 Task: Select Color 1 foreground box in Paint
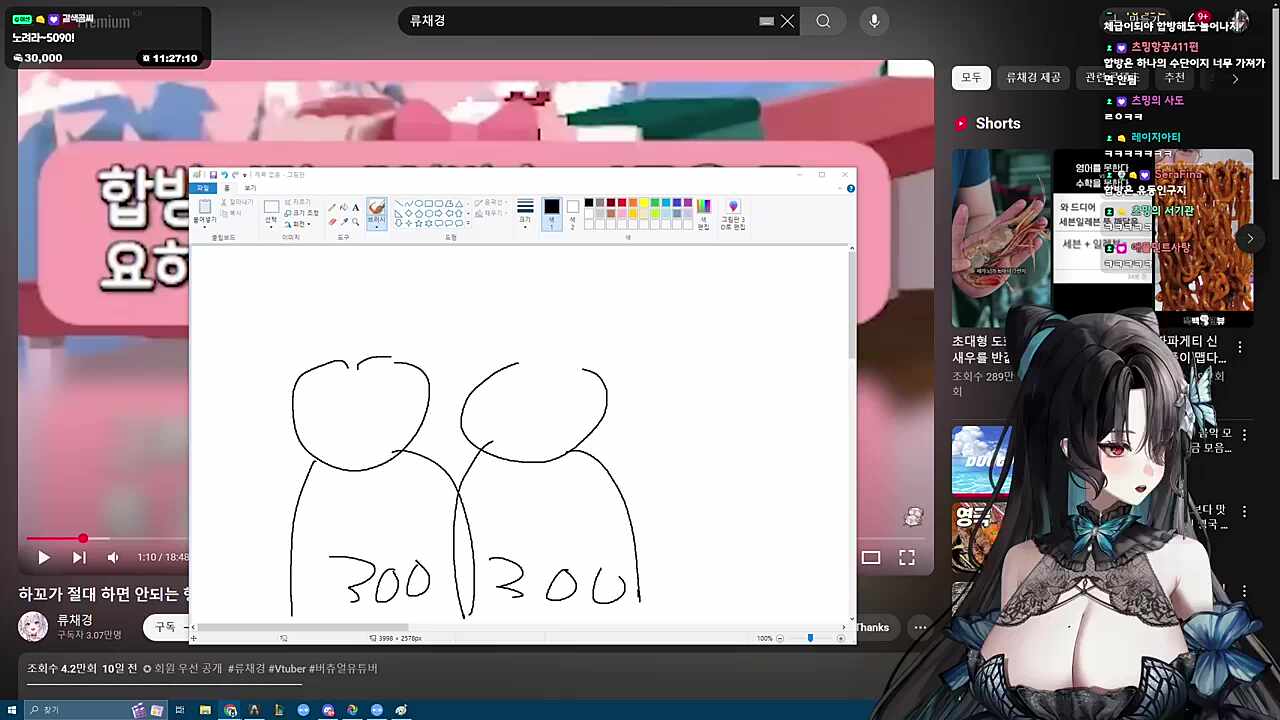551,214
